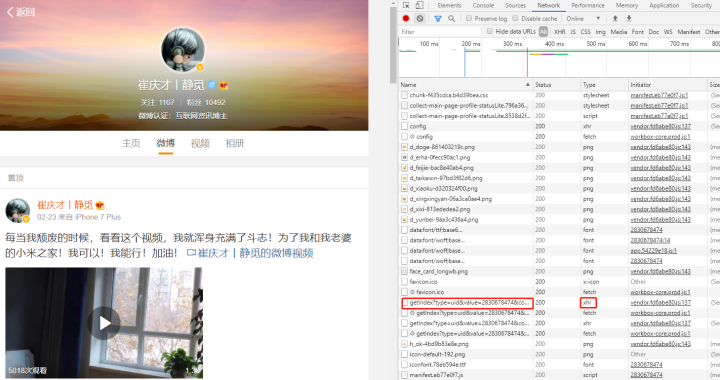Image resolution: width=720 pixels, height=380 pixels.
Task: Enable the Preserve log checkbox
Action: pos(469,18)
